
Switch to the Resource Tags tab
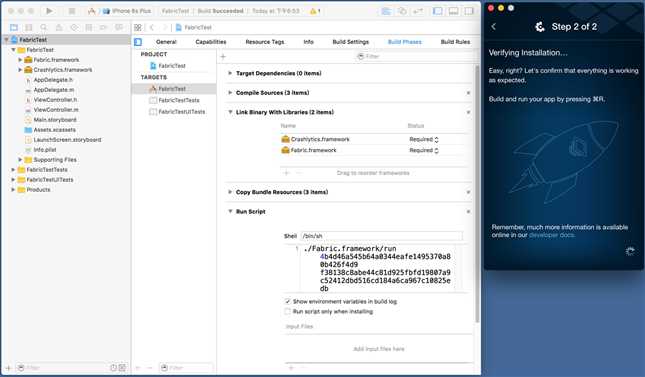click(264, 42)
